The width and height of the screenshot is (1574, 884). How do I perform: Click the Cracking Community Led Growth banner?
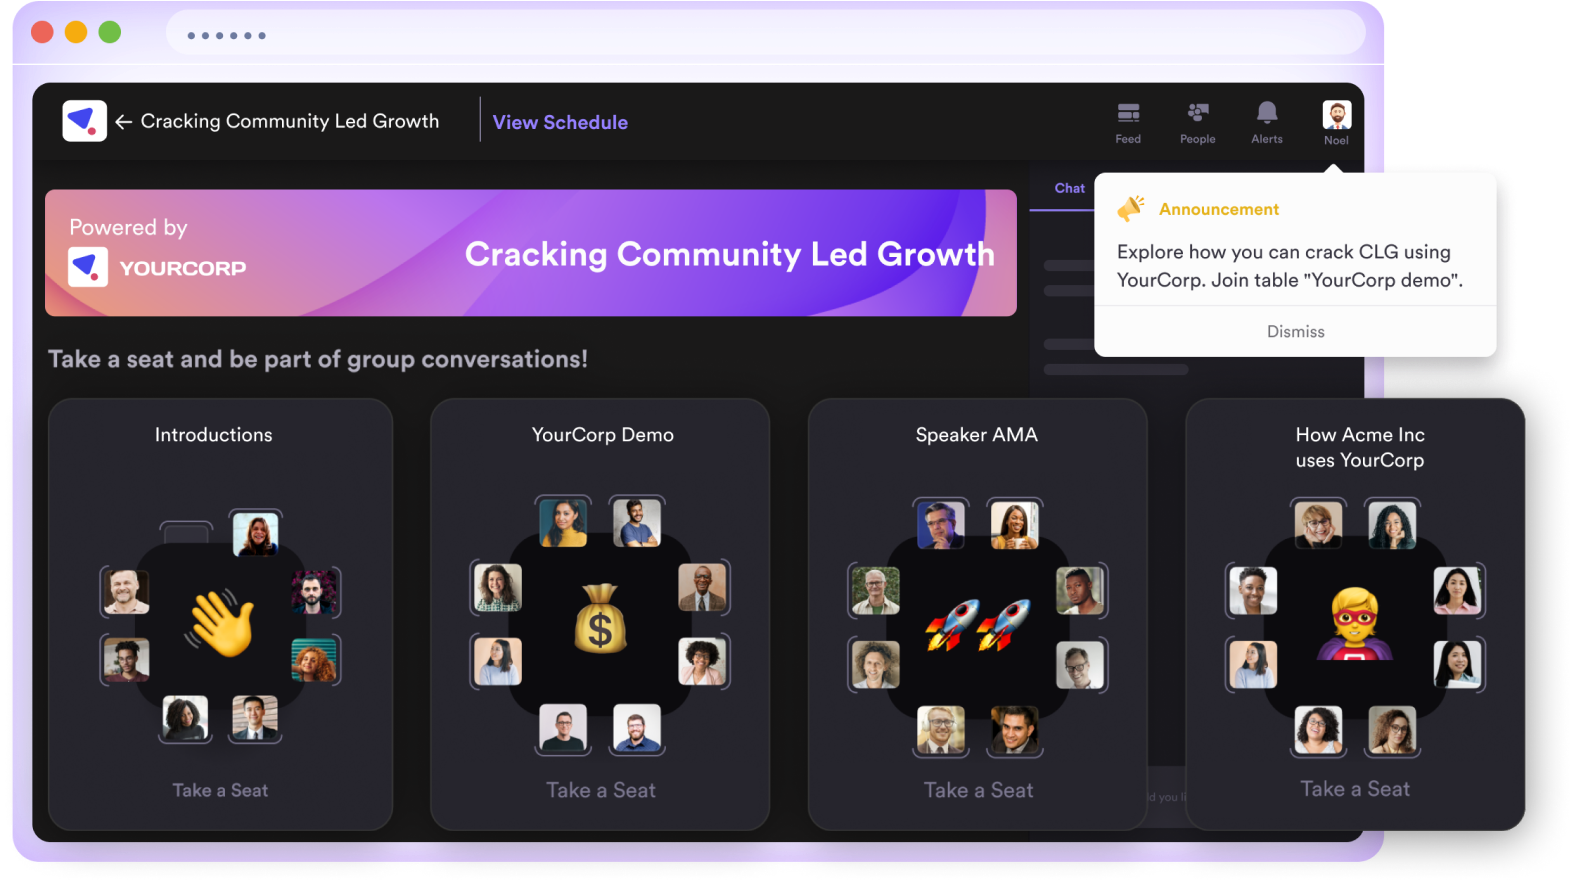point(531,253)
